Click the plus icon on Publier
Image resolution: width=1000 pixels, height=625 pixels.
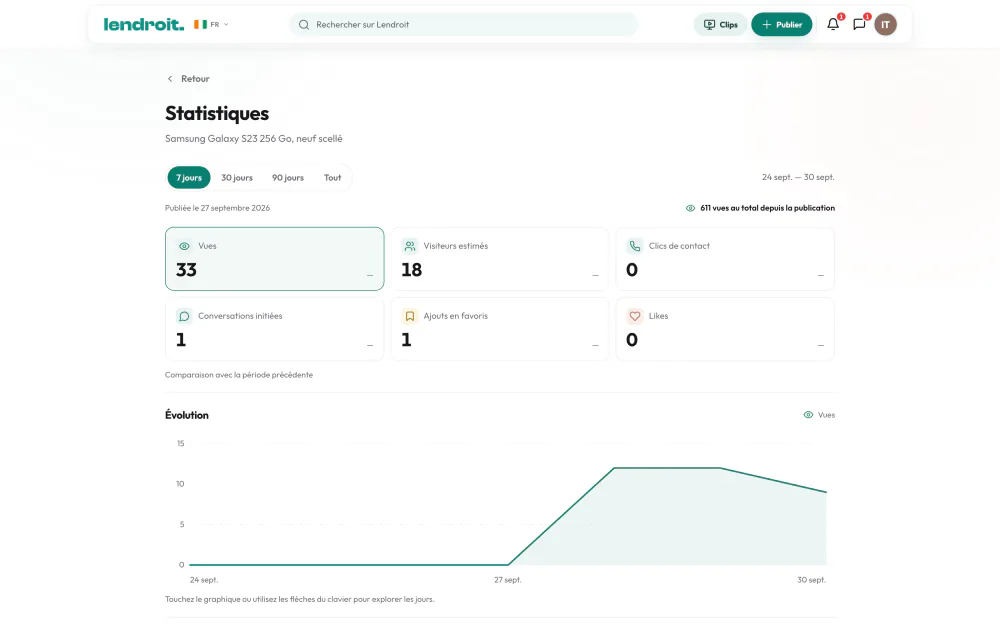767,25
